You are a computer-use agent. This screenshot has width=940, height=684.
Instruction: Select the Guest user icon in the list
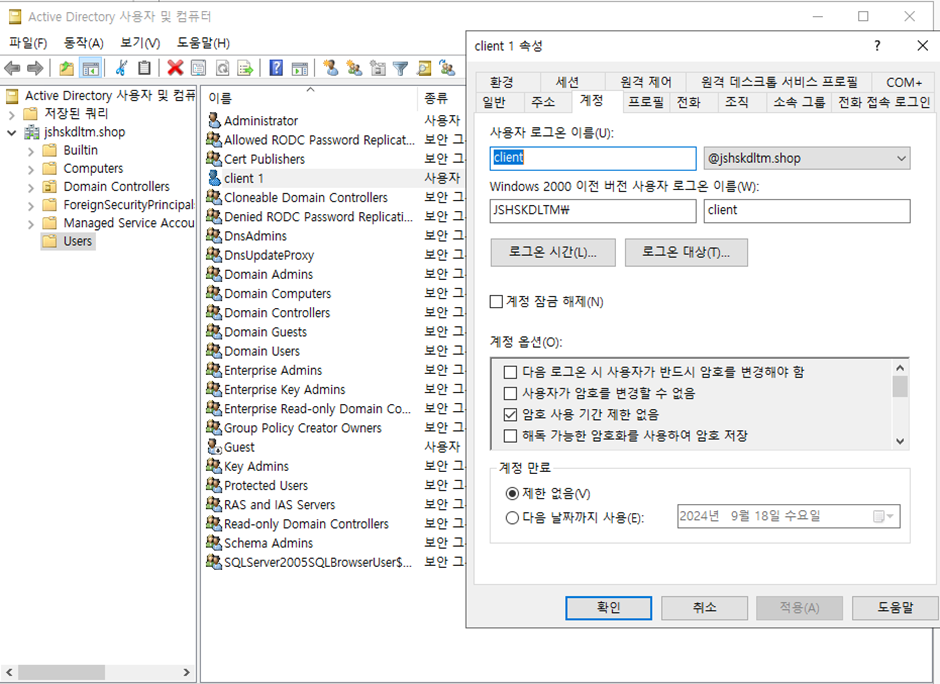[x=214, y=447]
